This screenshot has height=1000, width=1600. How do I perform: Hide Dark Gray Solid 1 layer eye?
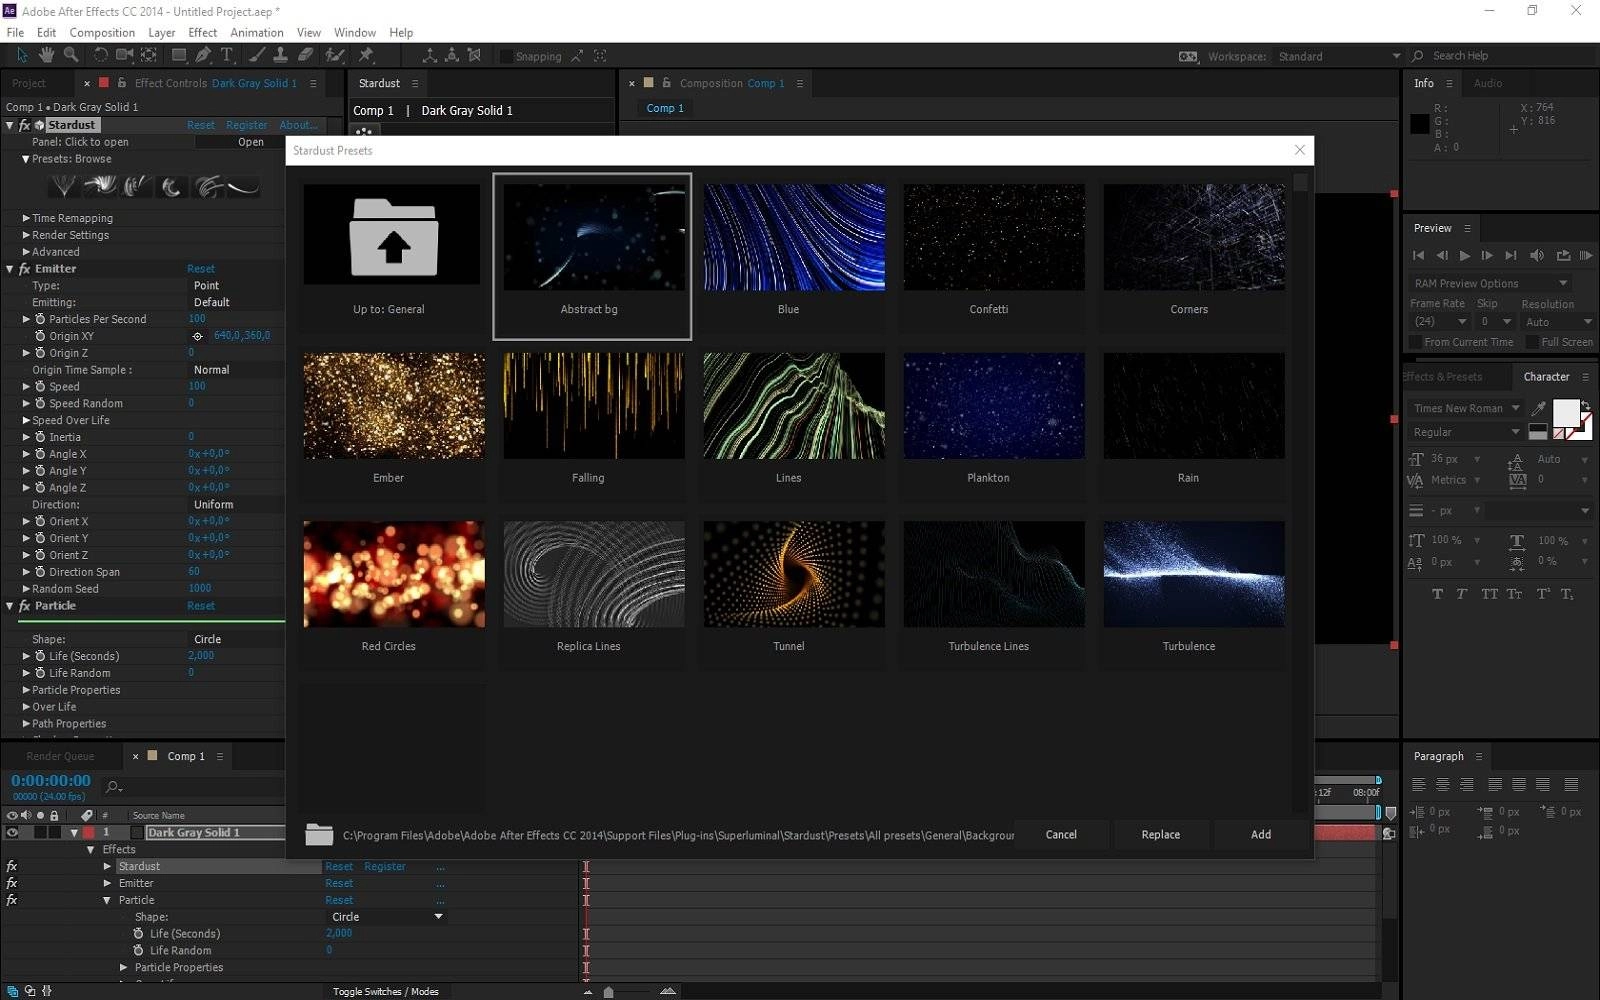[x=12, y=832]
